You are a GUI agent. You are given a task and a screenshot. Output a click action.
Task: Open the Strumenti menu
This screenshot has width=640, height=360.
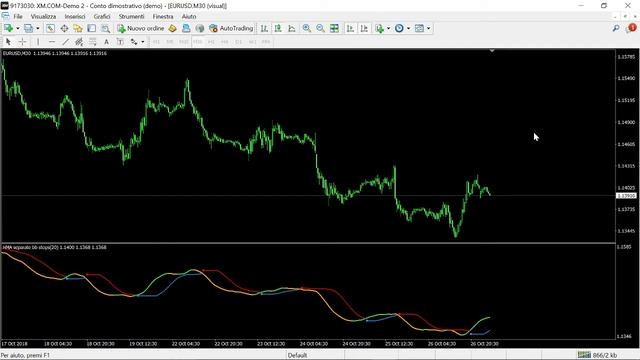click(x=131, y=16)
